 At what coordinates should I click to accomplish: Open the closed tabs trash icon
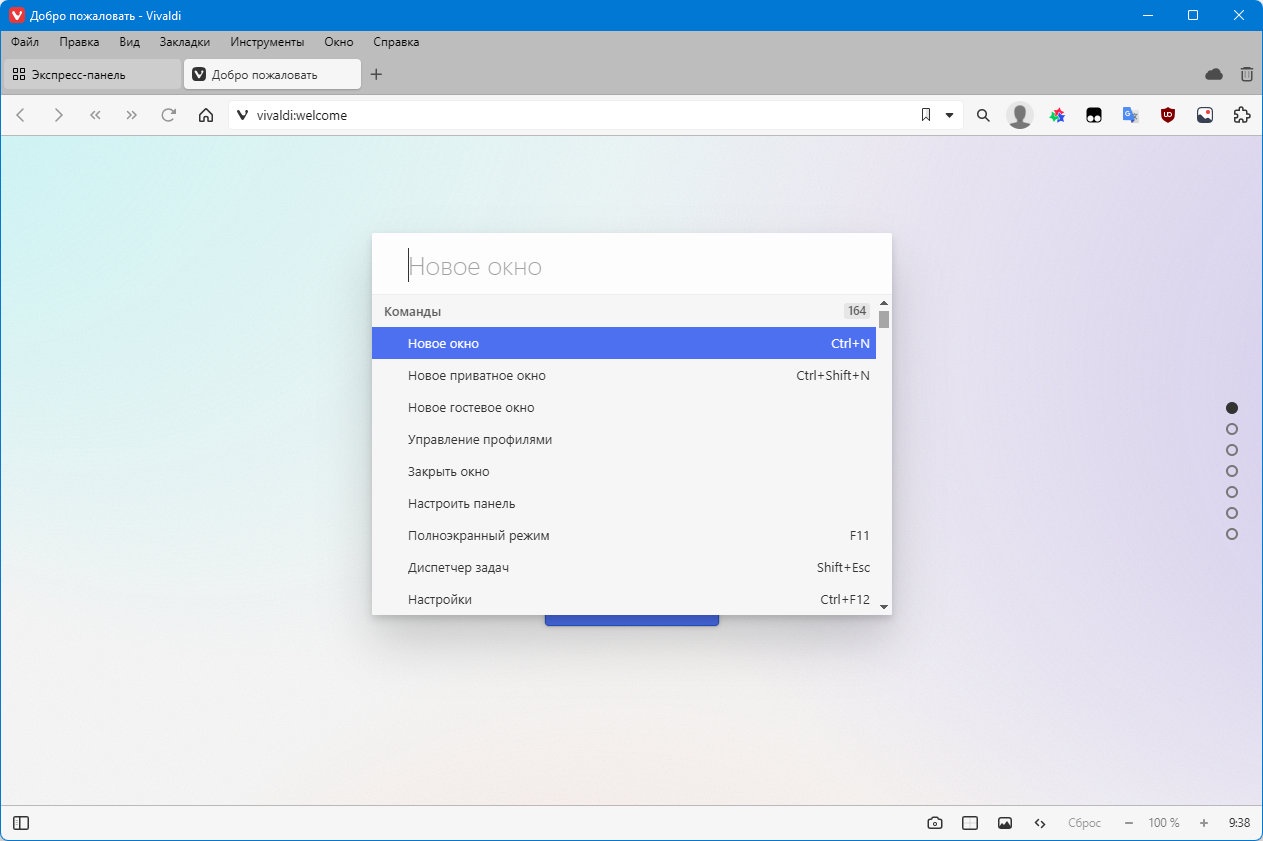(x=1246, y=74)
